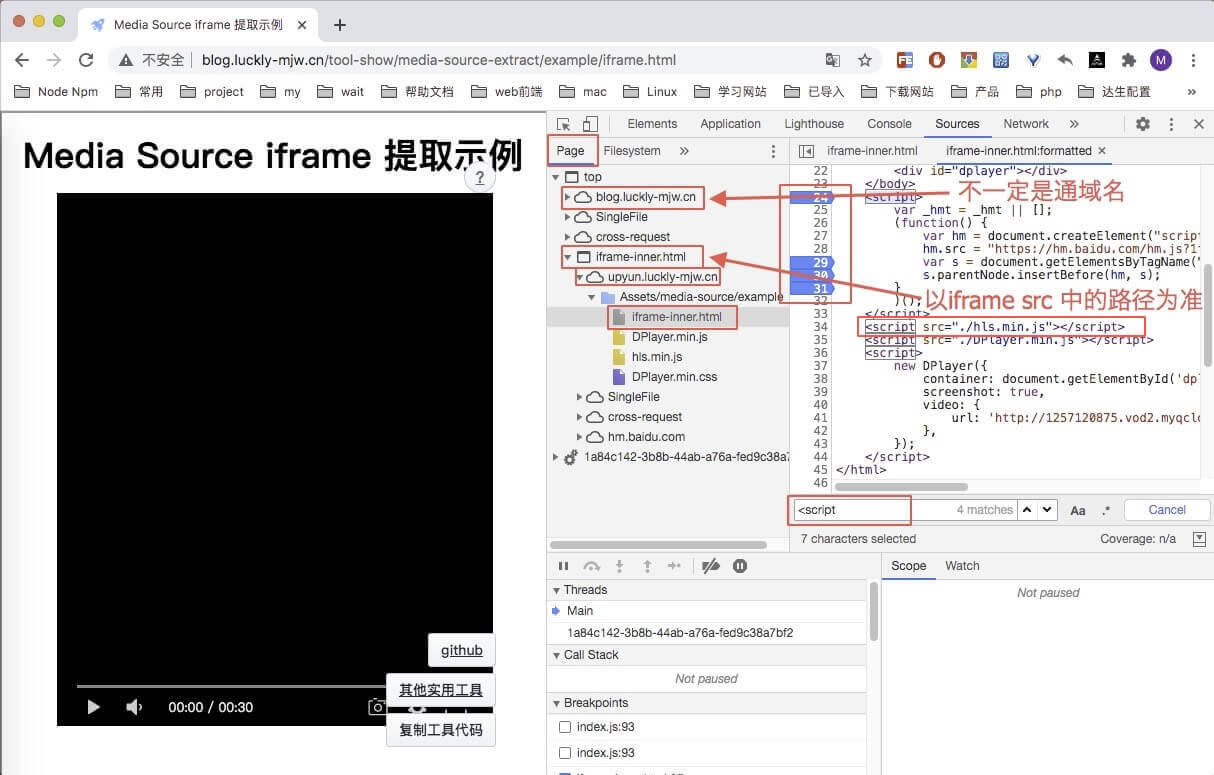Collapse the iframe-inner.html frame node
This screenshot has height=775, width=1214.
click(568, 257)
